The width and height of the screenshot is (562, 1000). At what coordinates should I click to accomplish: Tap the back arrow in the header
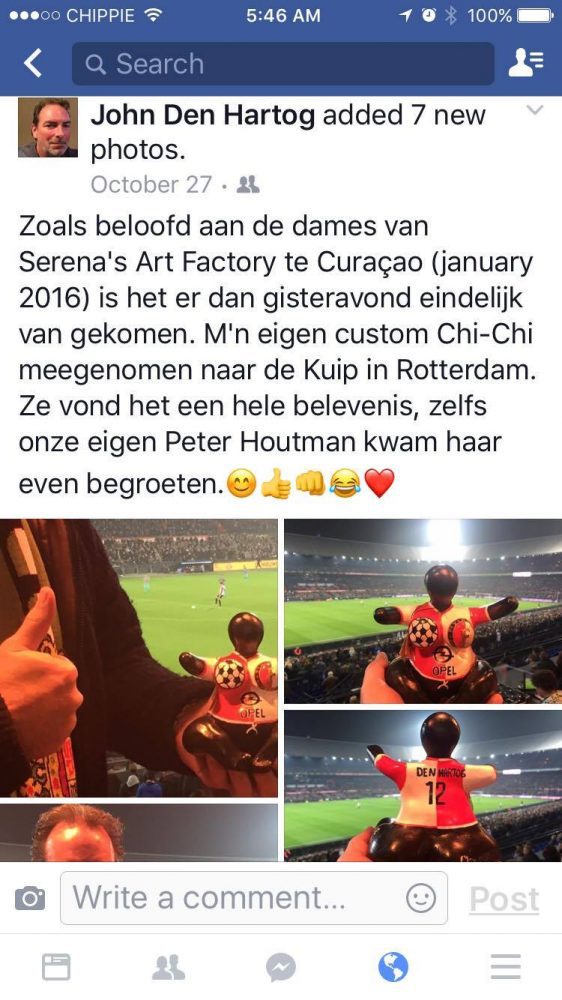coord(33,64)
